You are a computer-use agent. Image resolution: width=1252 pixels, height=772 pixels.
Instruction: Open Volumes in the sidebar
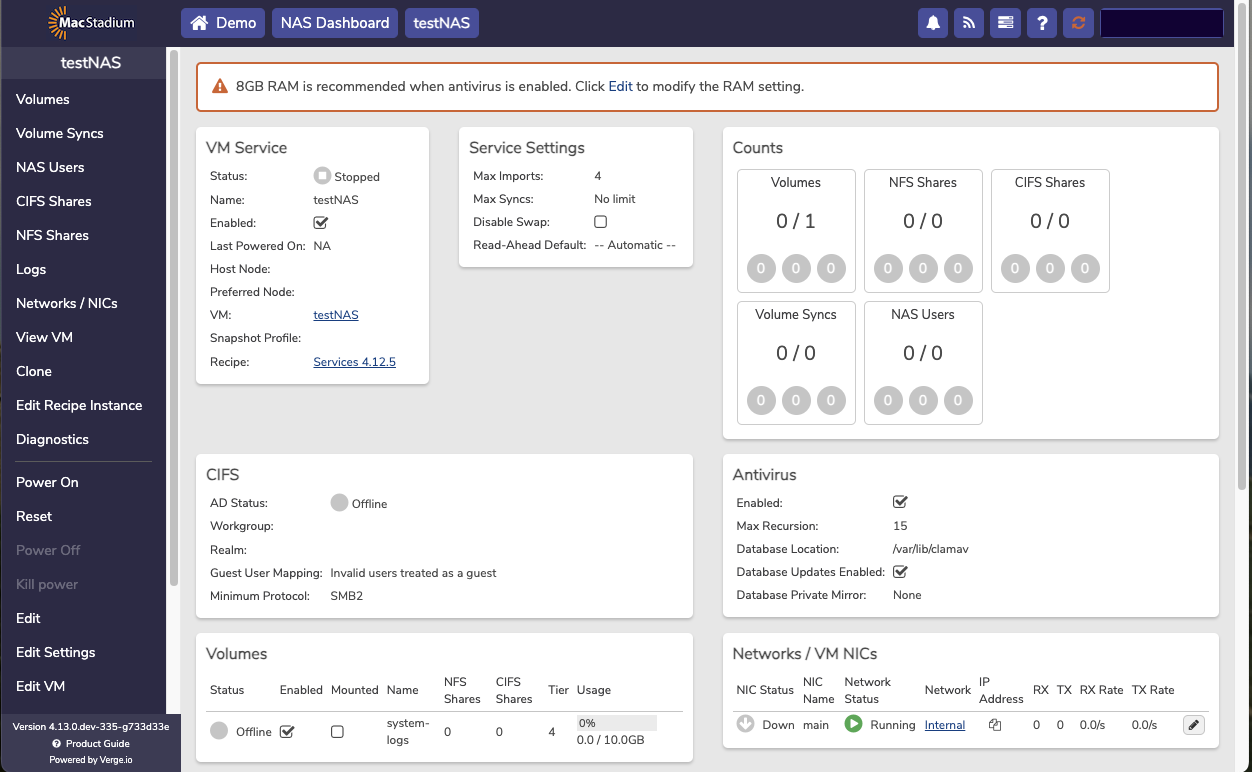(43, 99)
